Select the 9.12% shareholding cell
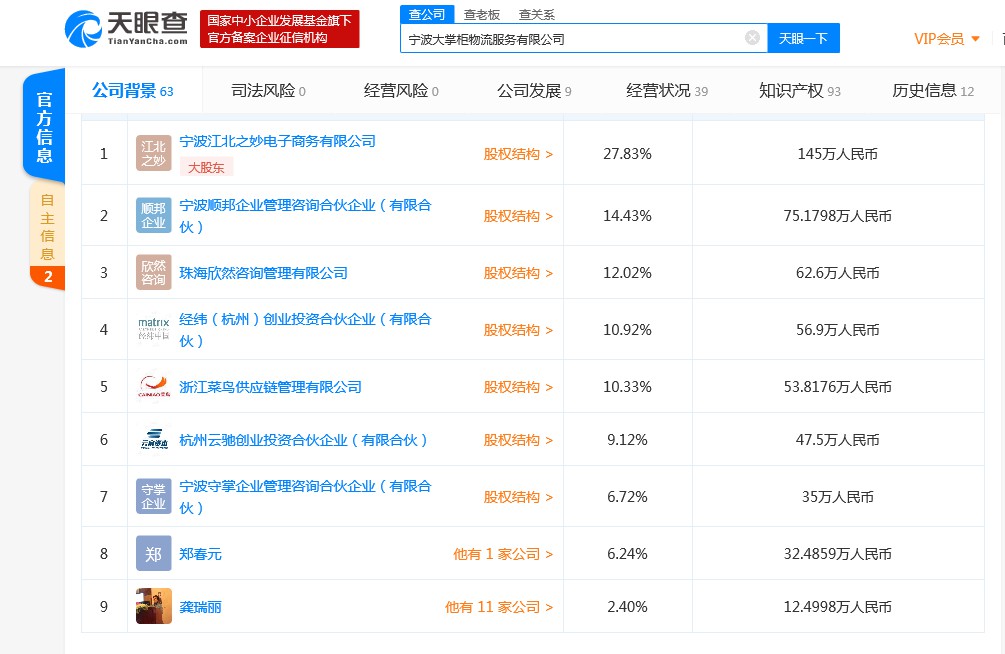The image size is (1005, 654). click(627, 440)
